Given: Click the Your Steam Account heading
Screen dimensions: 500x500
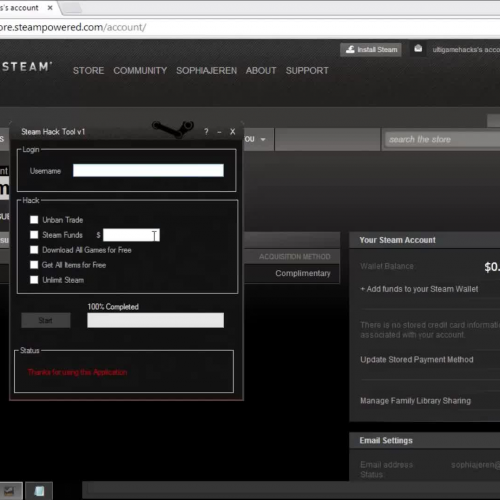Looking at the screenshot, I should pyautogui.click(x=397, y=240).
